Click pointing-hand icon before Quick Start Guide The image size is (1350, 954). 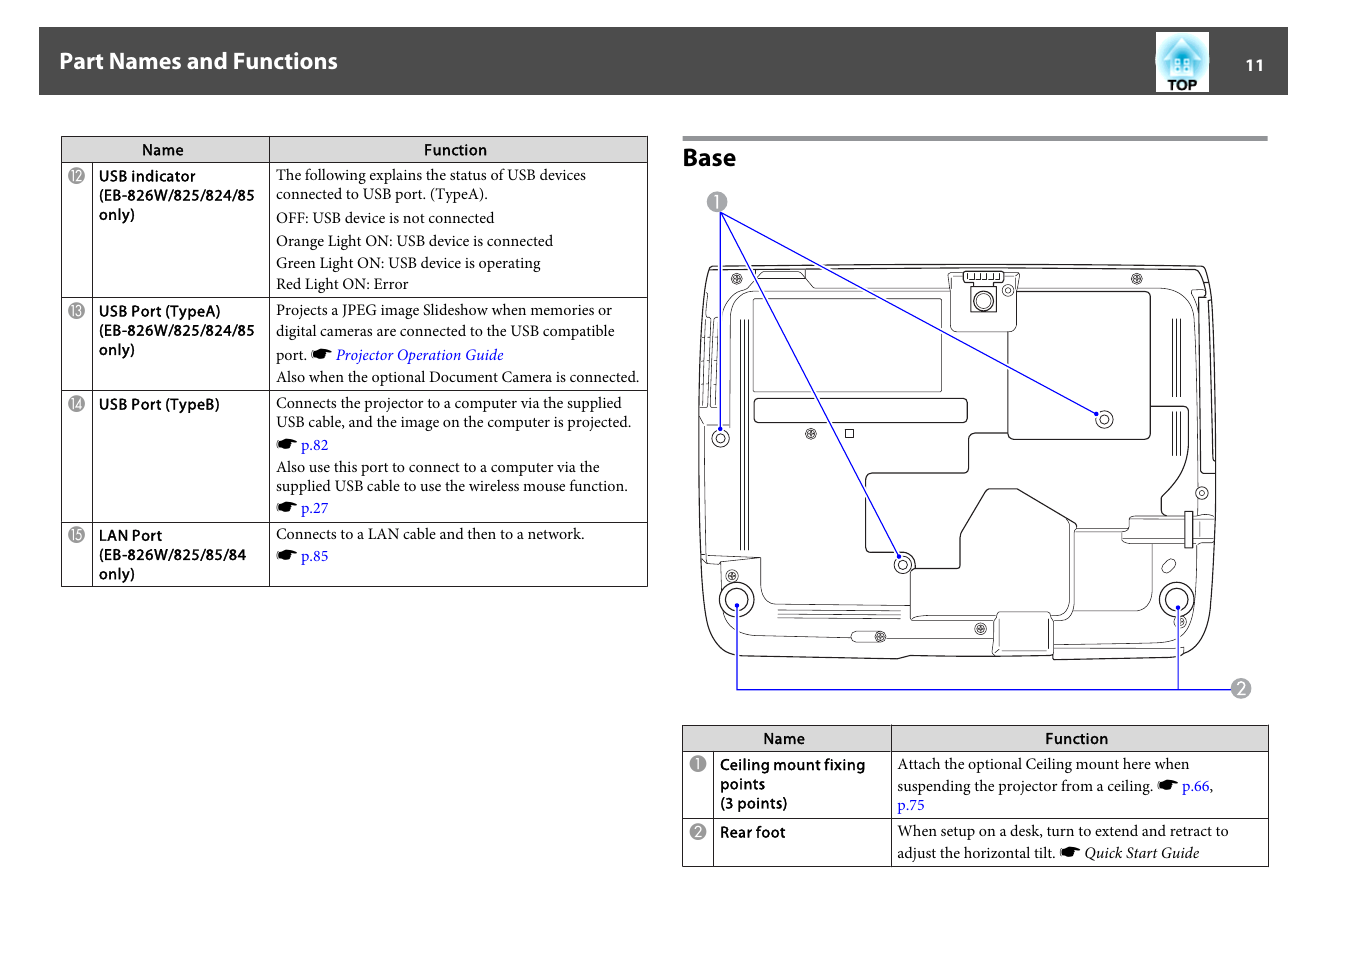tap(1070, 852)
